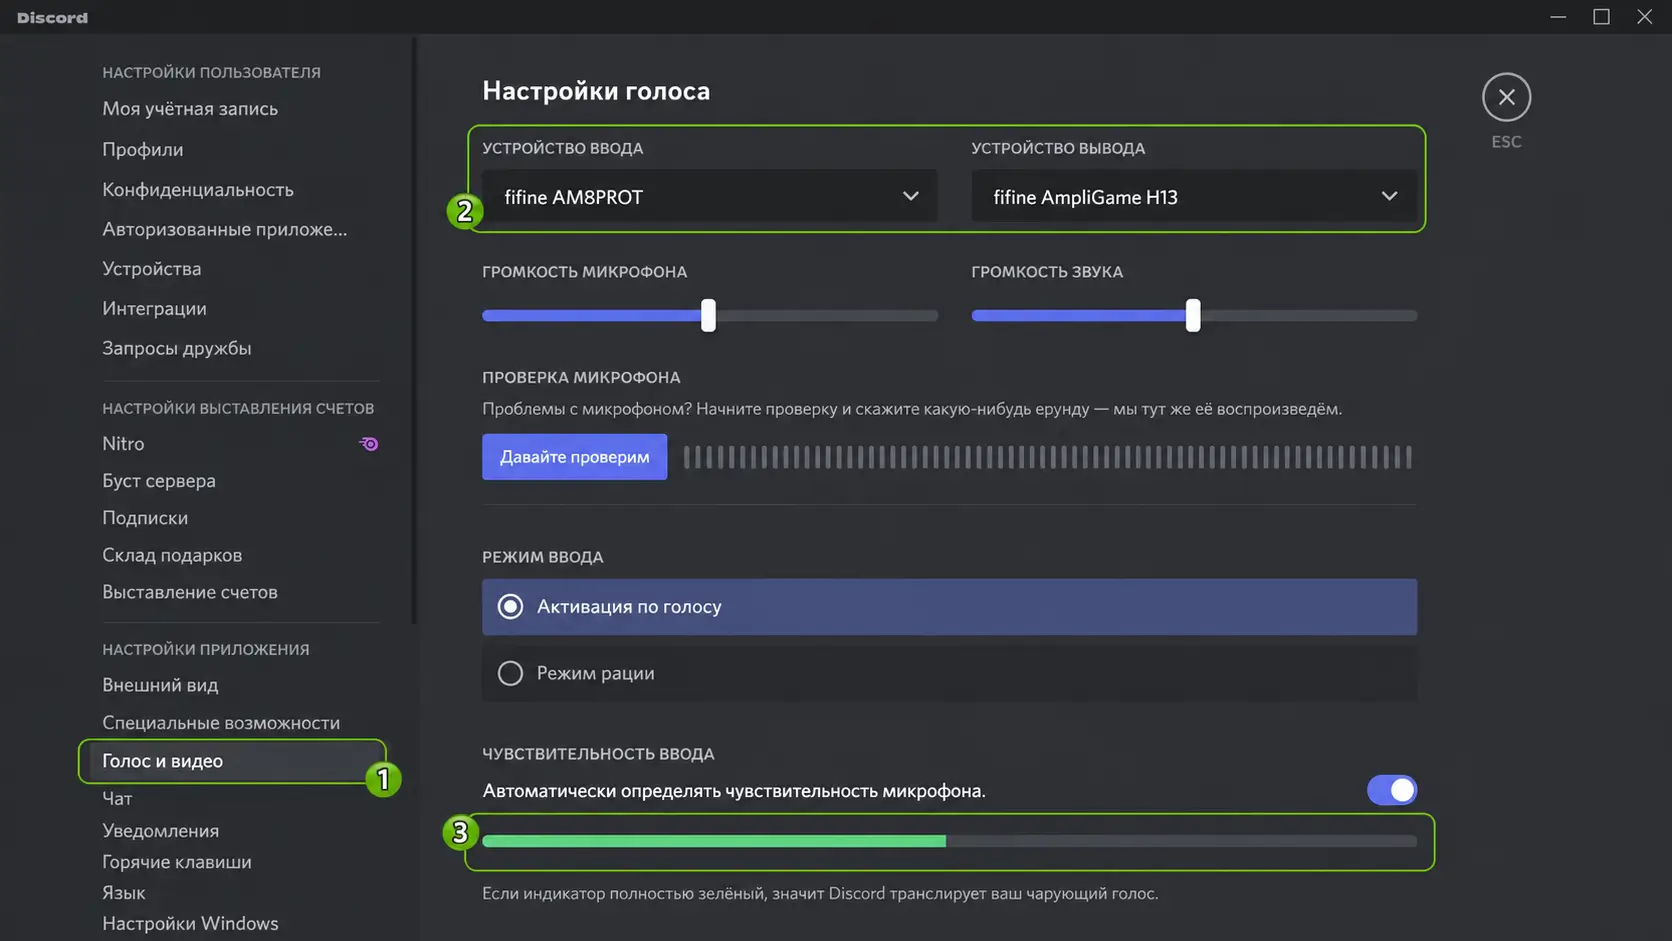The image size is (1672, 941).
Task: Adjust the microphone volume slider handle
Action: [708, 315]
